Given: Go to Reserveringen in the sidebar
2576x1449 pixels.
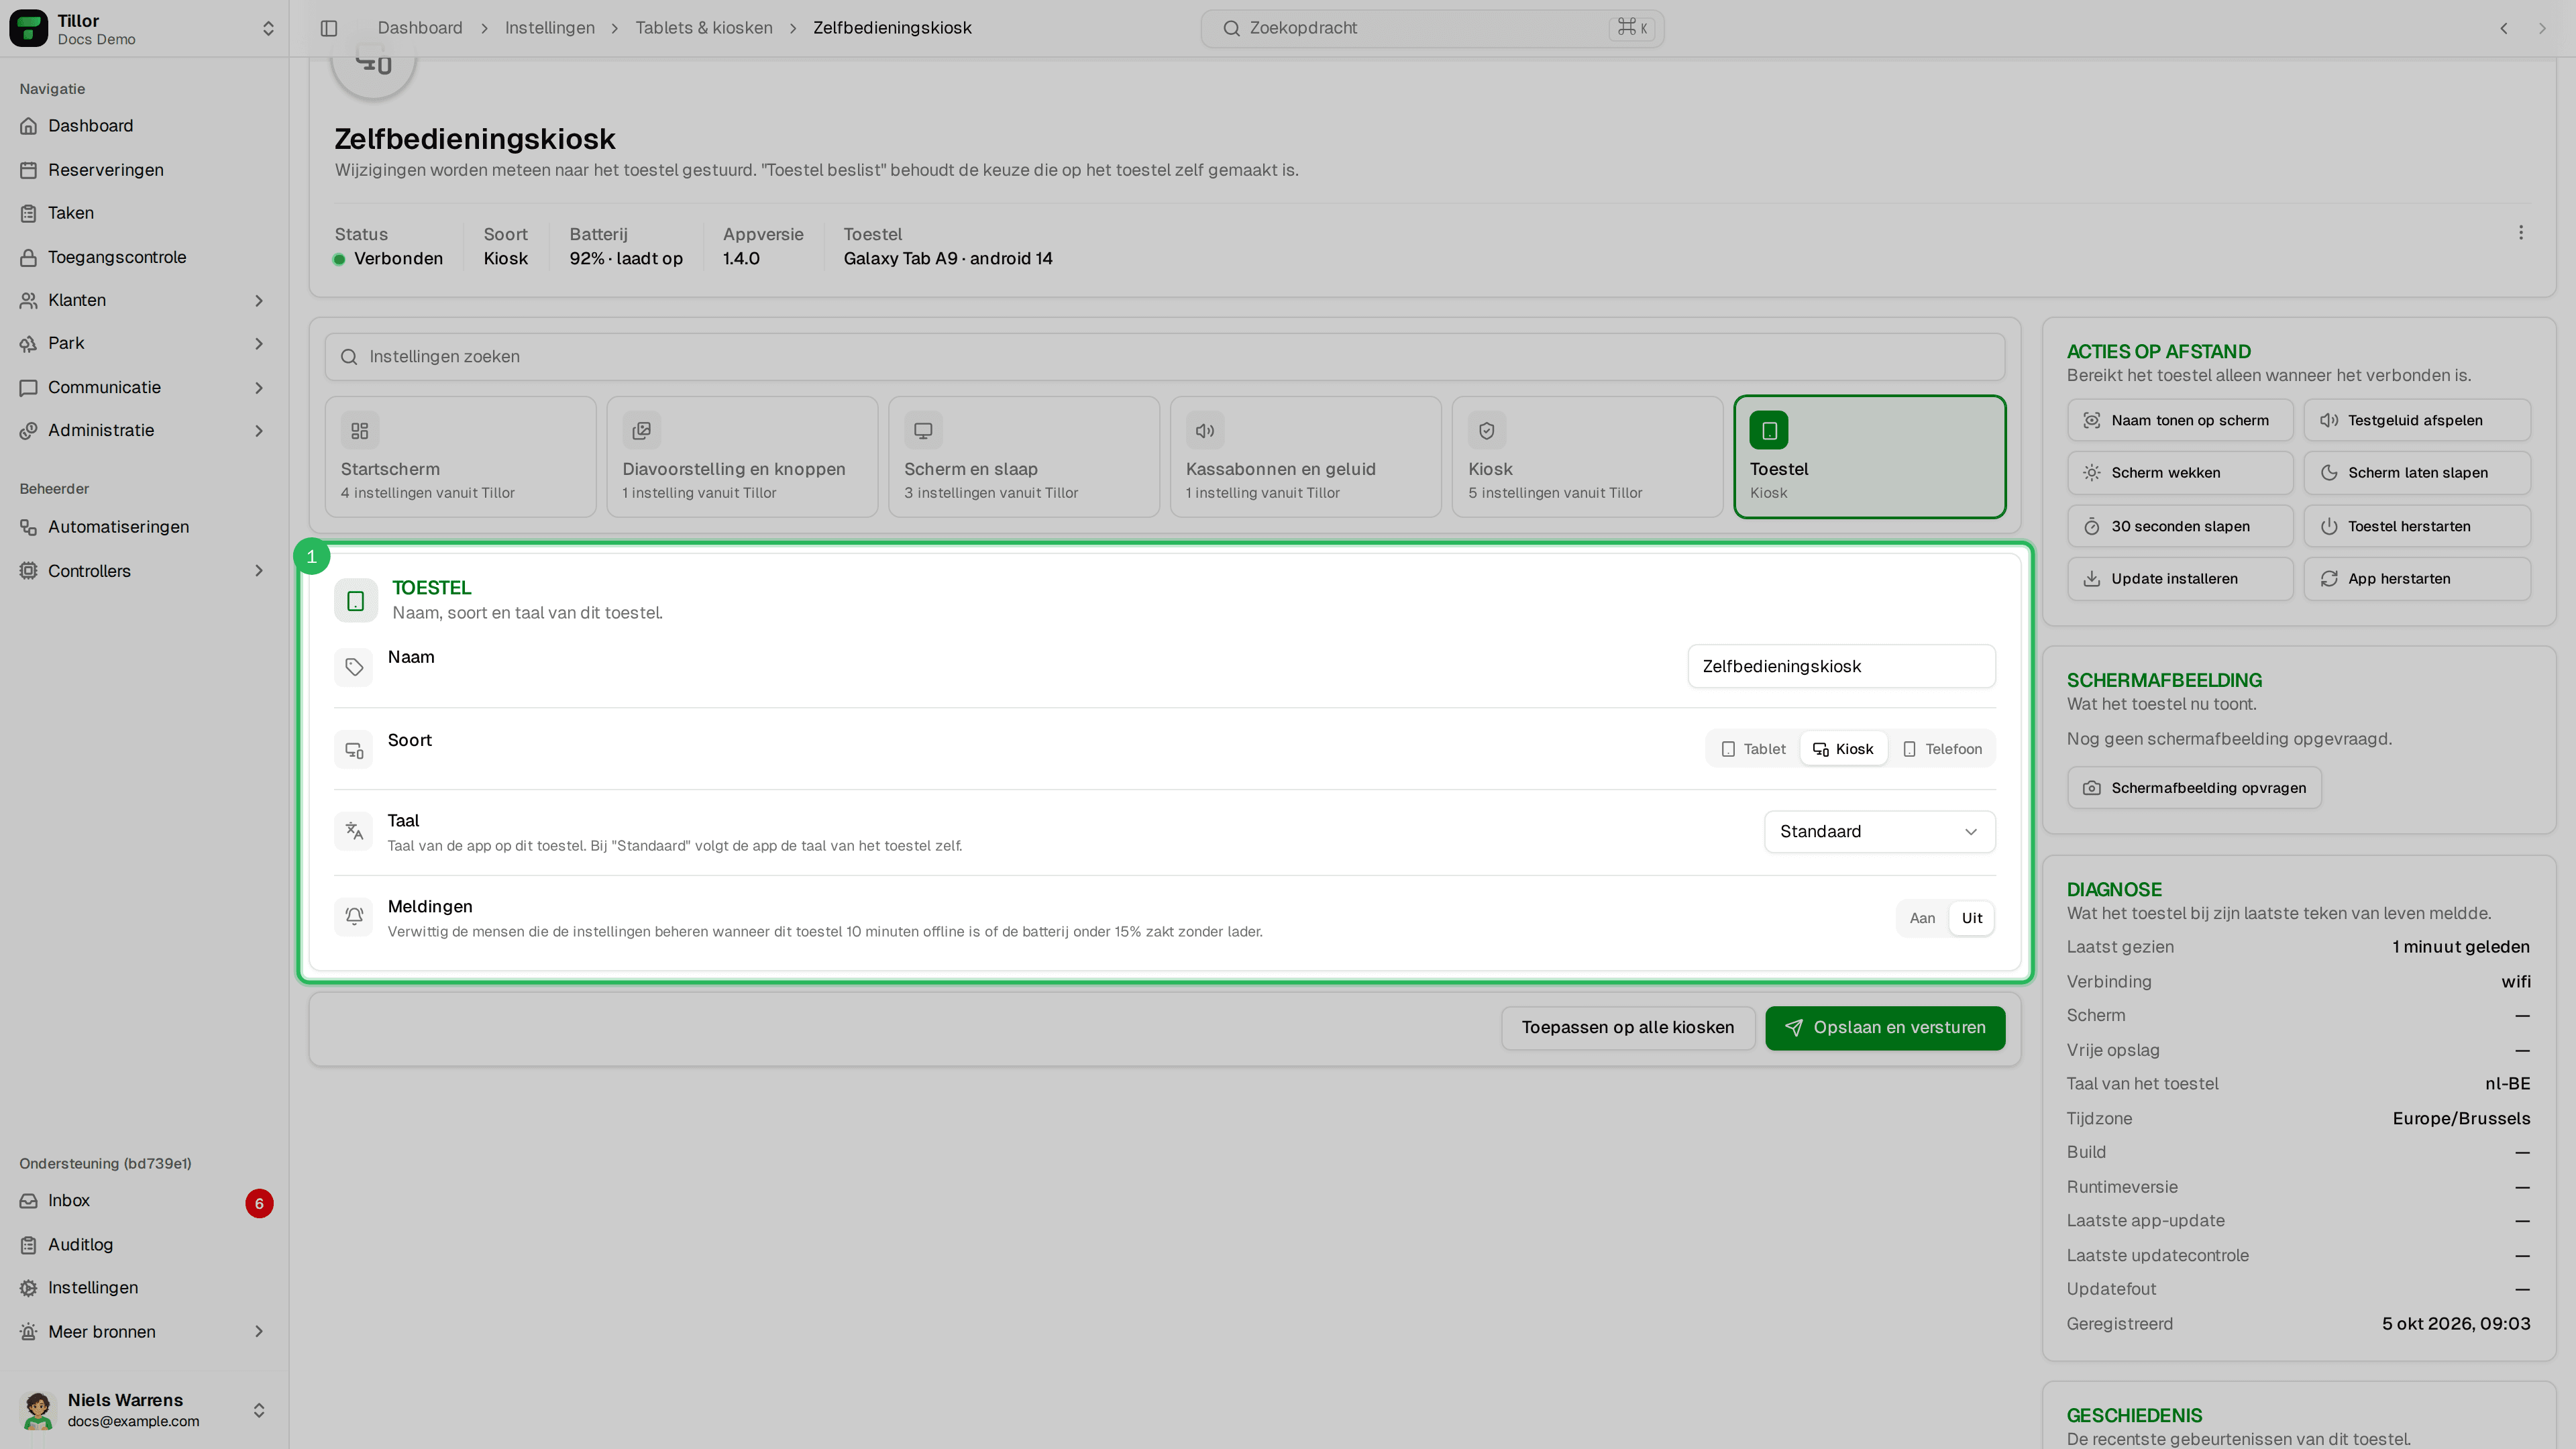Looking at the screenshot, I should pyautogui.click(x=144, y=170).
